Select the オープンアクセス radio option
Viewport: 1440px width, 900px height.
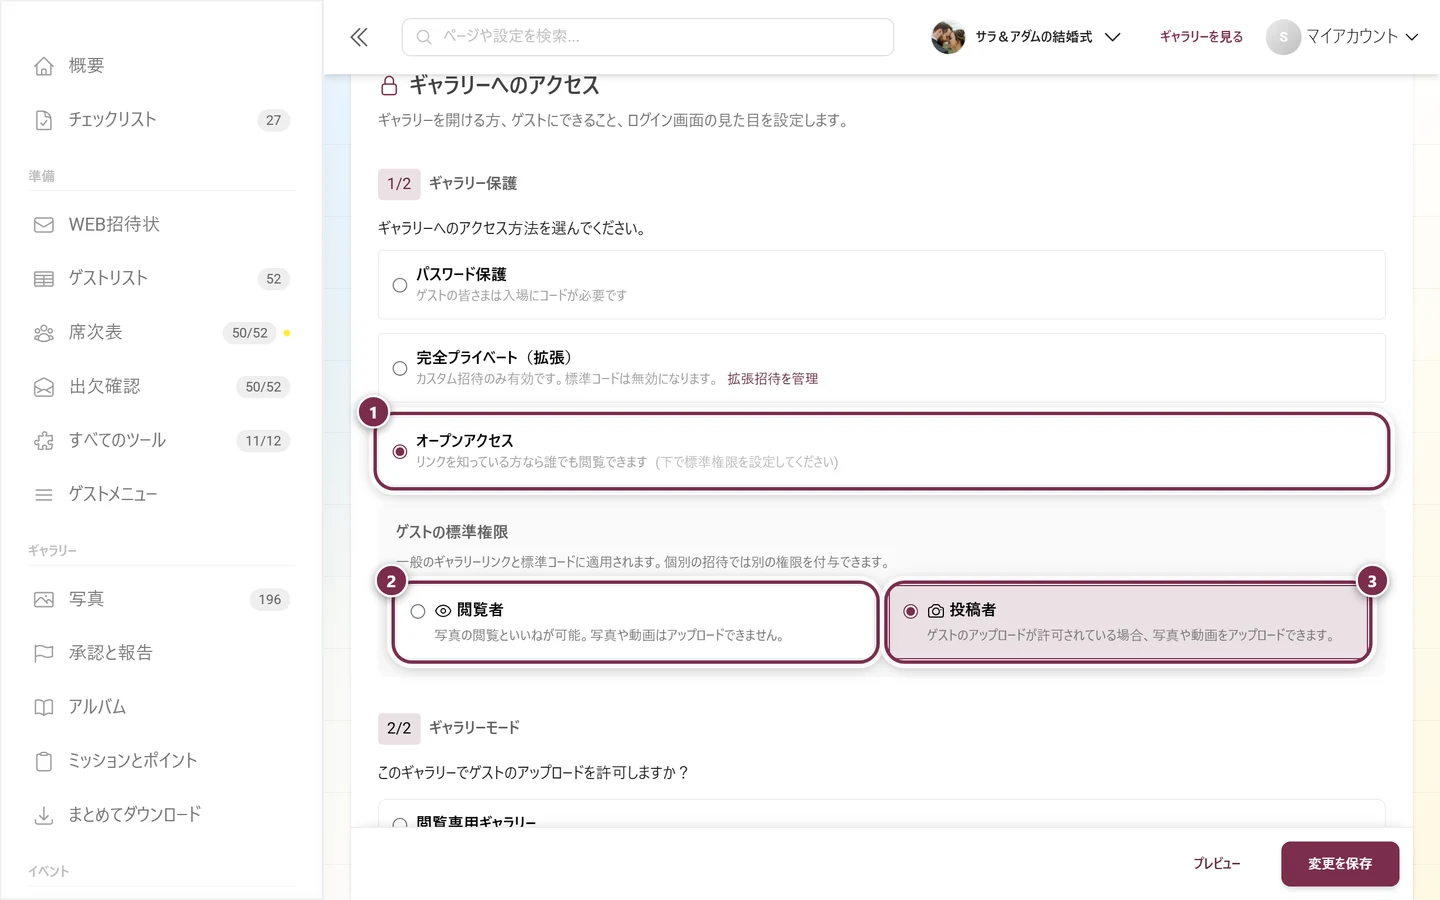coord(400,452)
